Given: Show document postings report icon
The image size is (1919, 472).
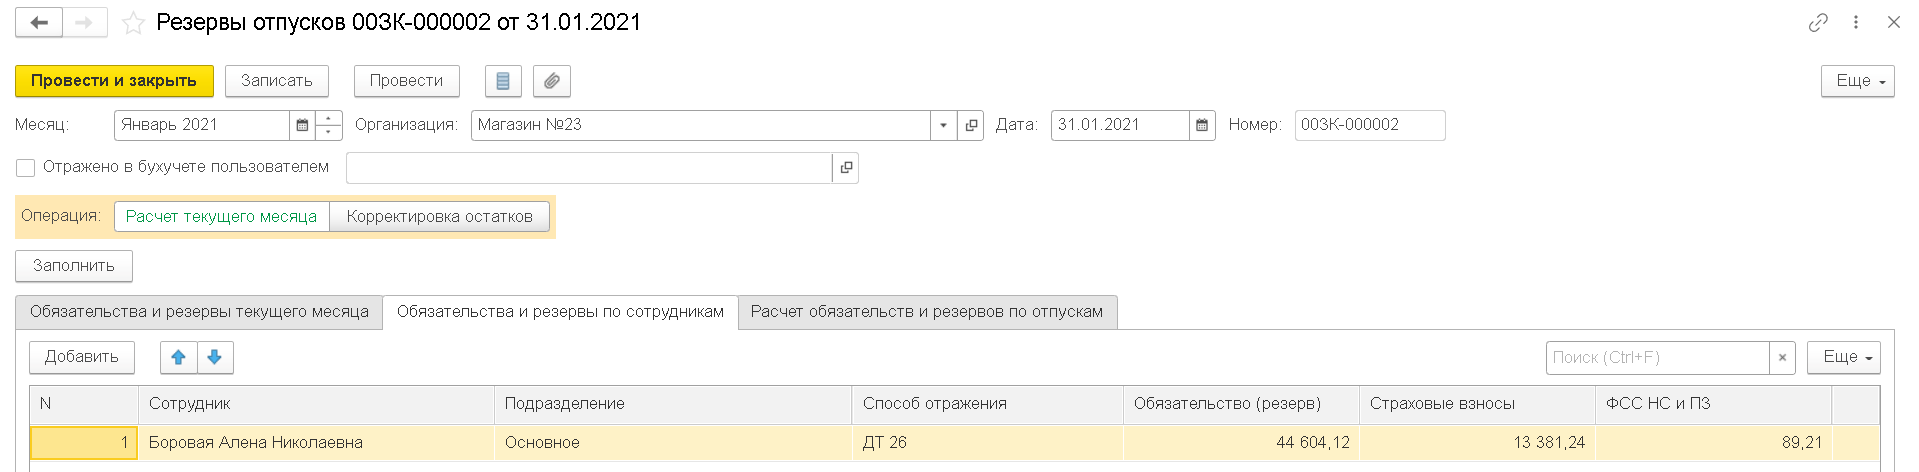Looking at the screenshot, I should coord(503,81).
